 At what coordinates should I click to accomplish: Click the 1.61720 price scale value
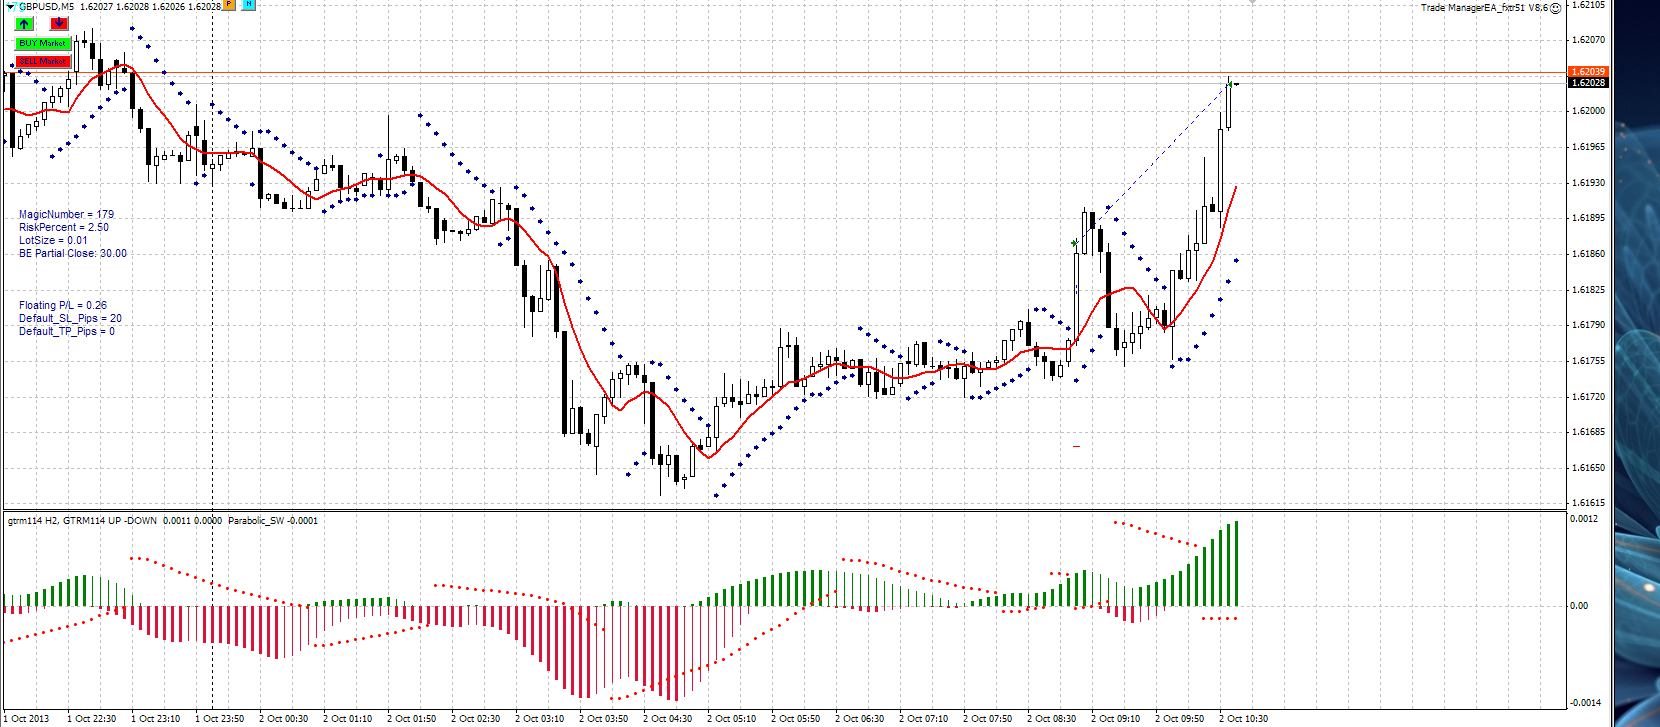point(1589,397)
